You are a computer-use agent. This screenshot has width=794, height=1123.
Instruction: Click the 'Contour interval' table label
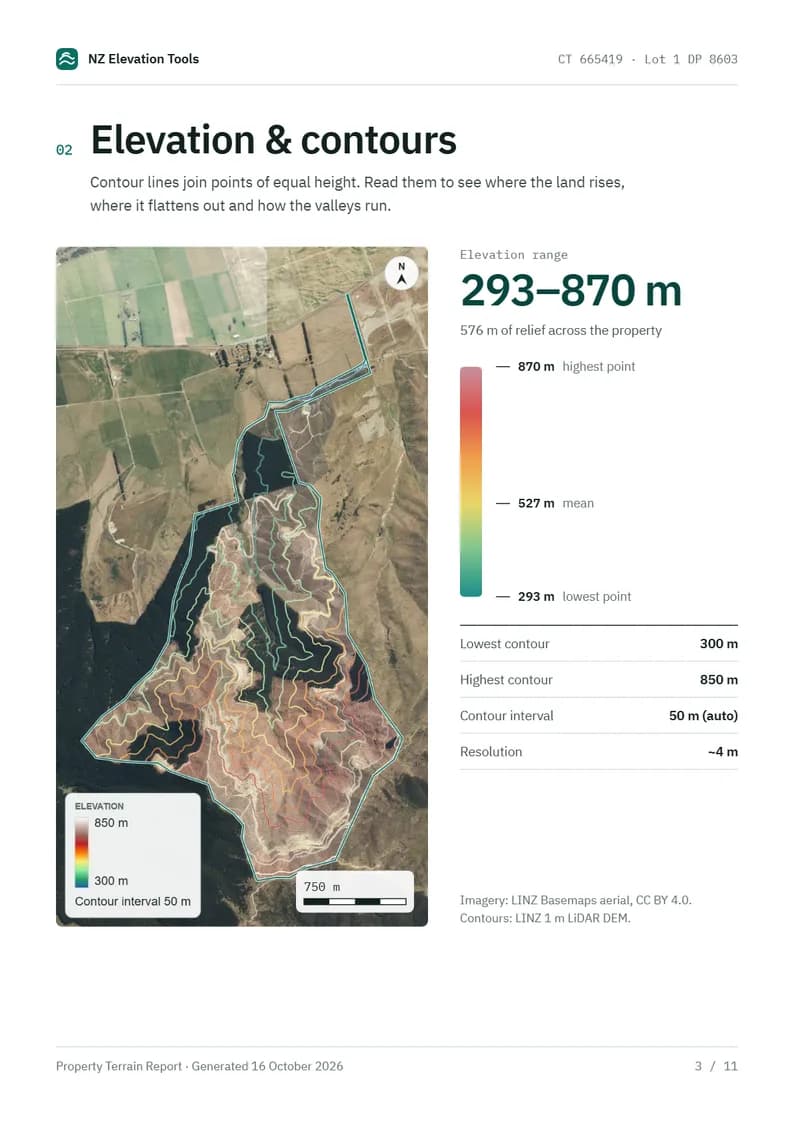click(x=506, y=715)
